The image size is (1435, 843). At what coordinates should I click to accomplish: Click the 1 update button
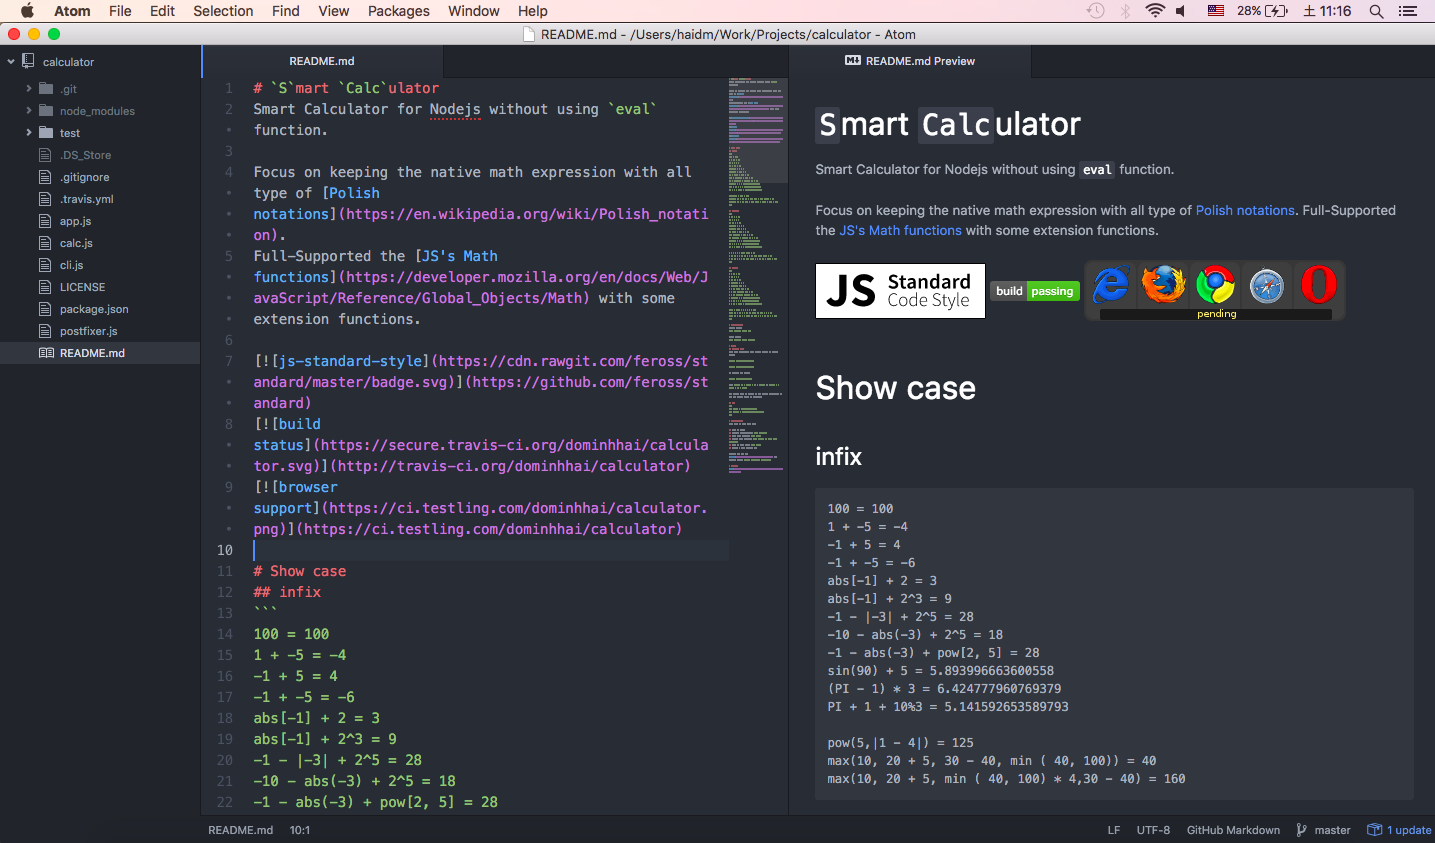click(x=1399, y=830)
